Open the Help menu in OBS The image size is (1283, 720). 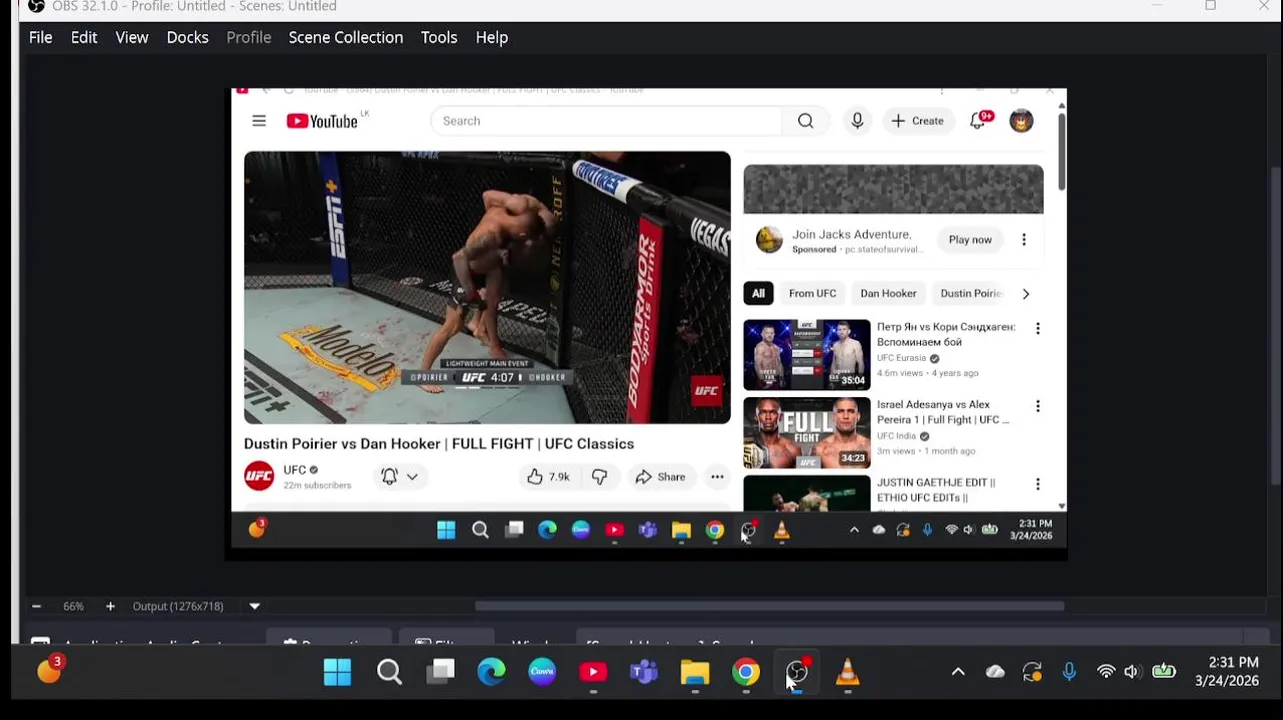click(491, 37)
